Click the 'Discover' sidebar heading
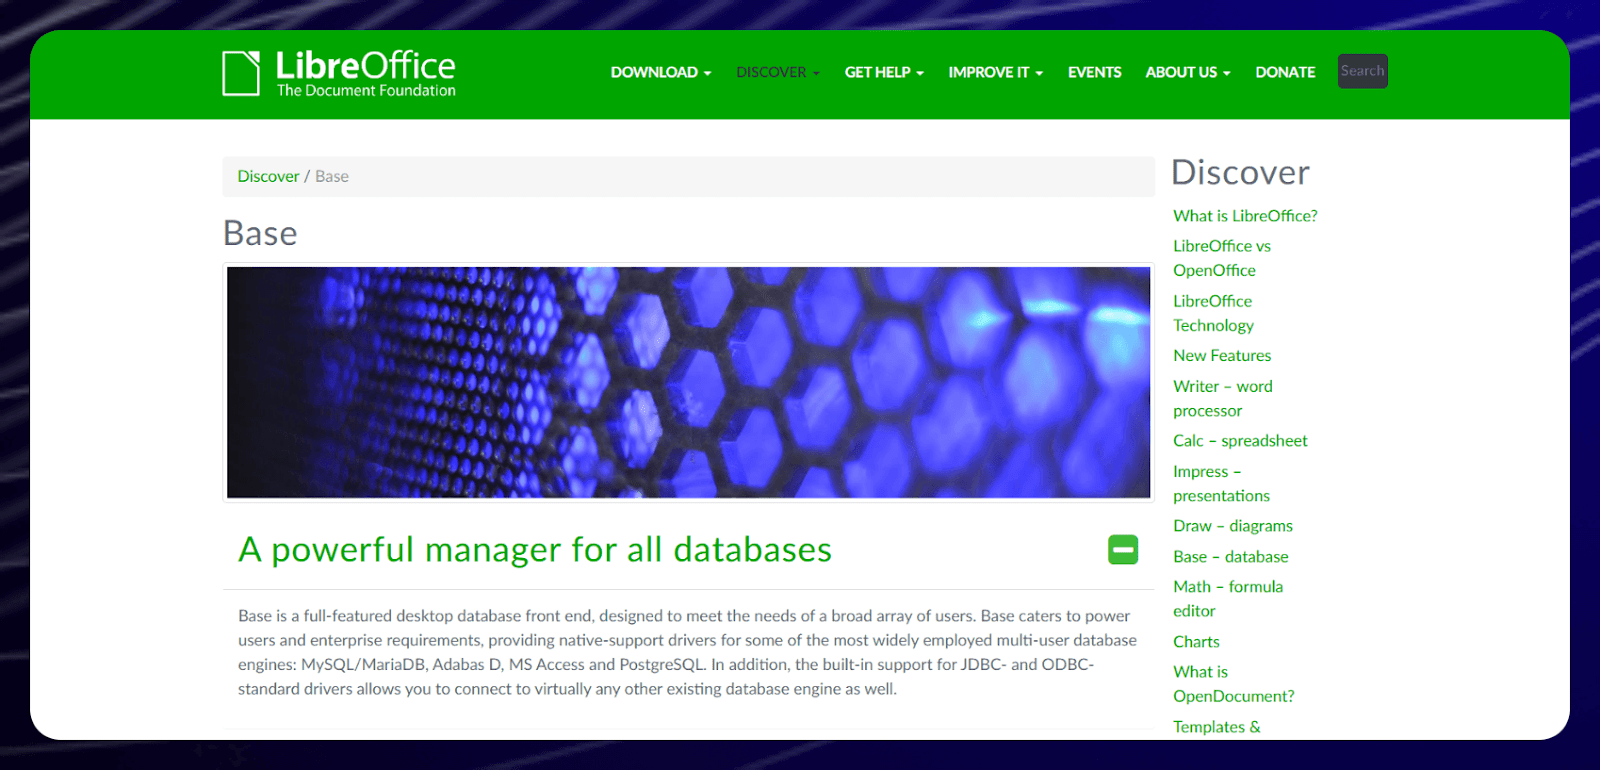 pos(1240,172)
